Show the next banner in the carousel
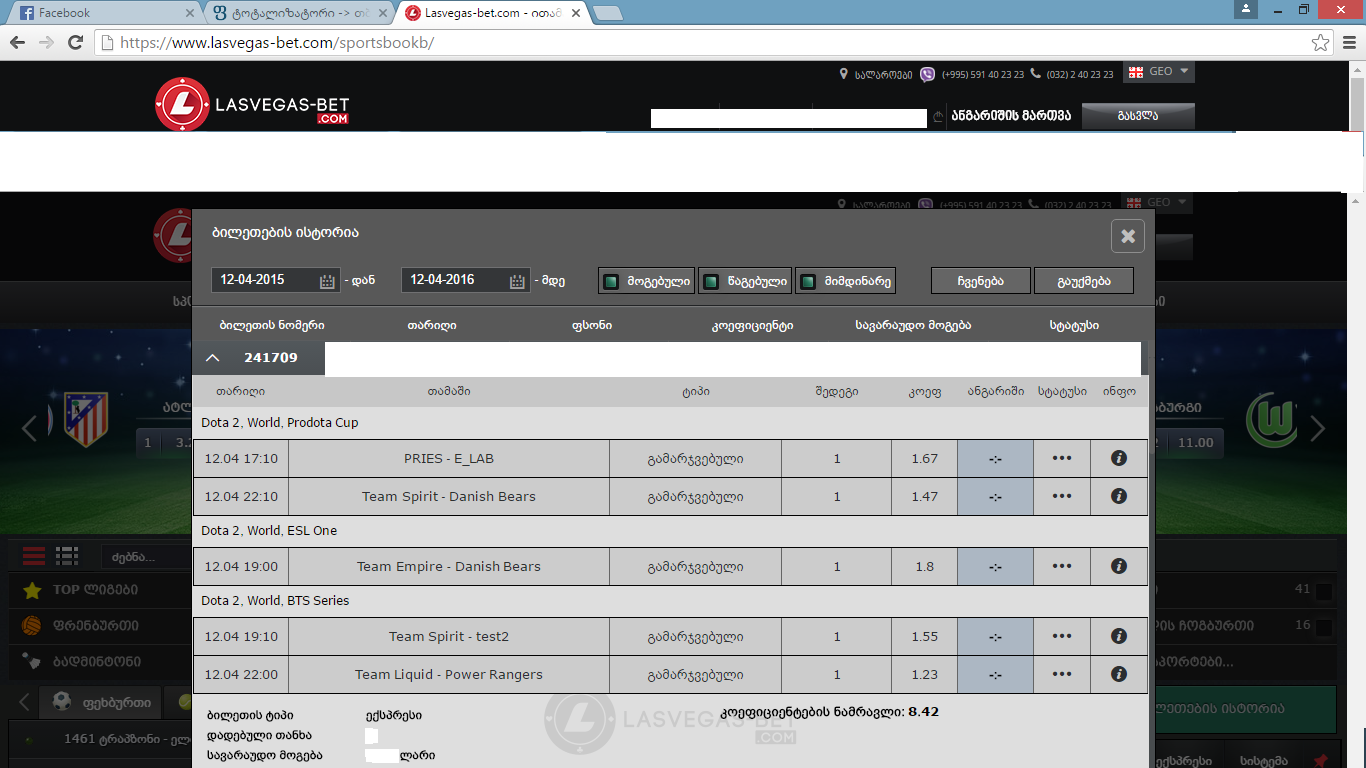 click(1318, 428)
